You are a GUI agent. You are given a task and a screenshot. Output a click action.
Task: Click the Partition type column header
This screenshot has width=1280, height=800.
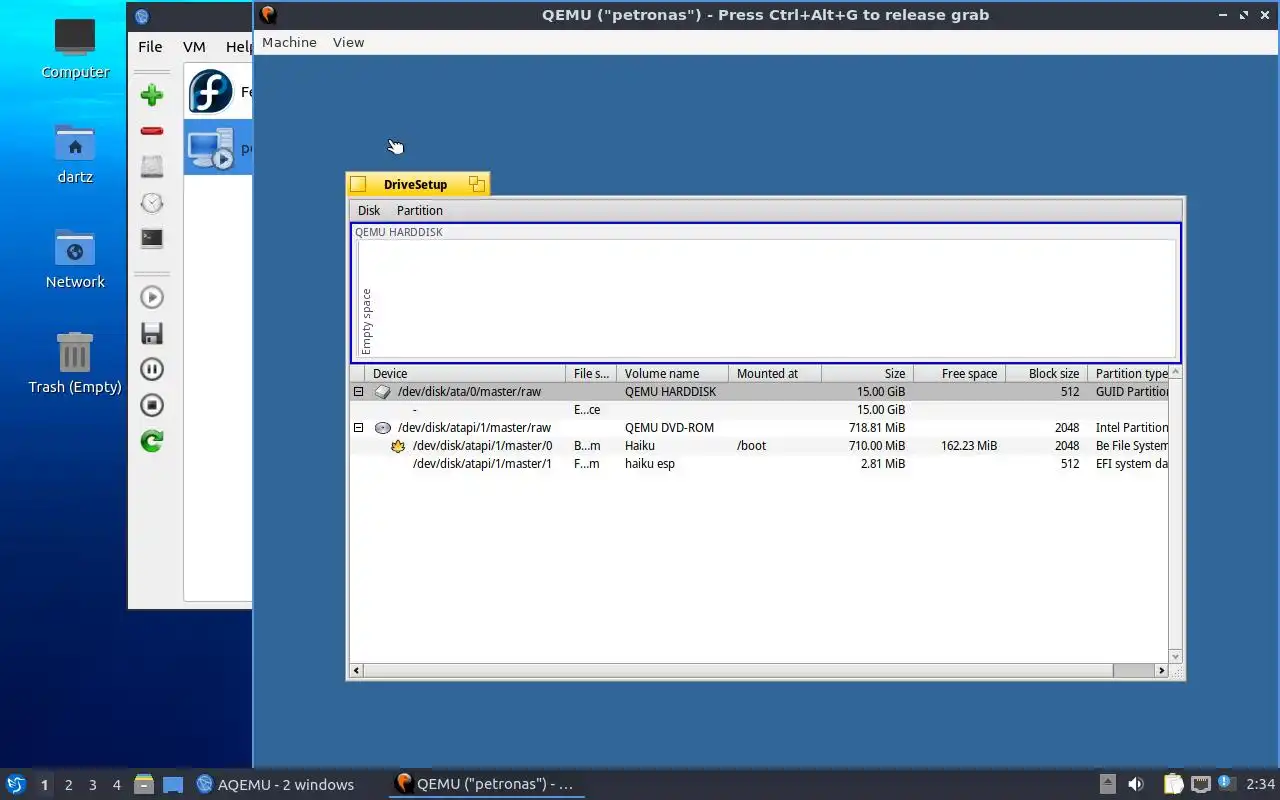[x=1128, y=374]
